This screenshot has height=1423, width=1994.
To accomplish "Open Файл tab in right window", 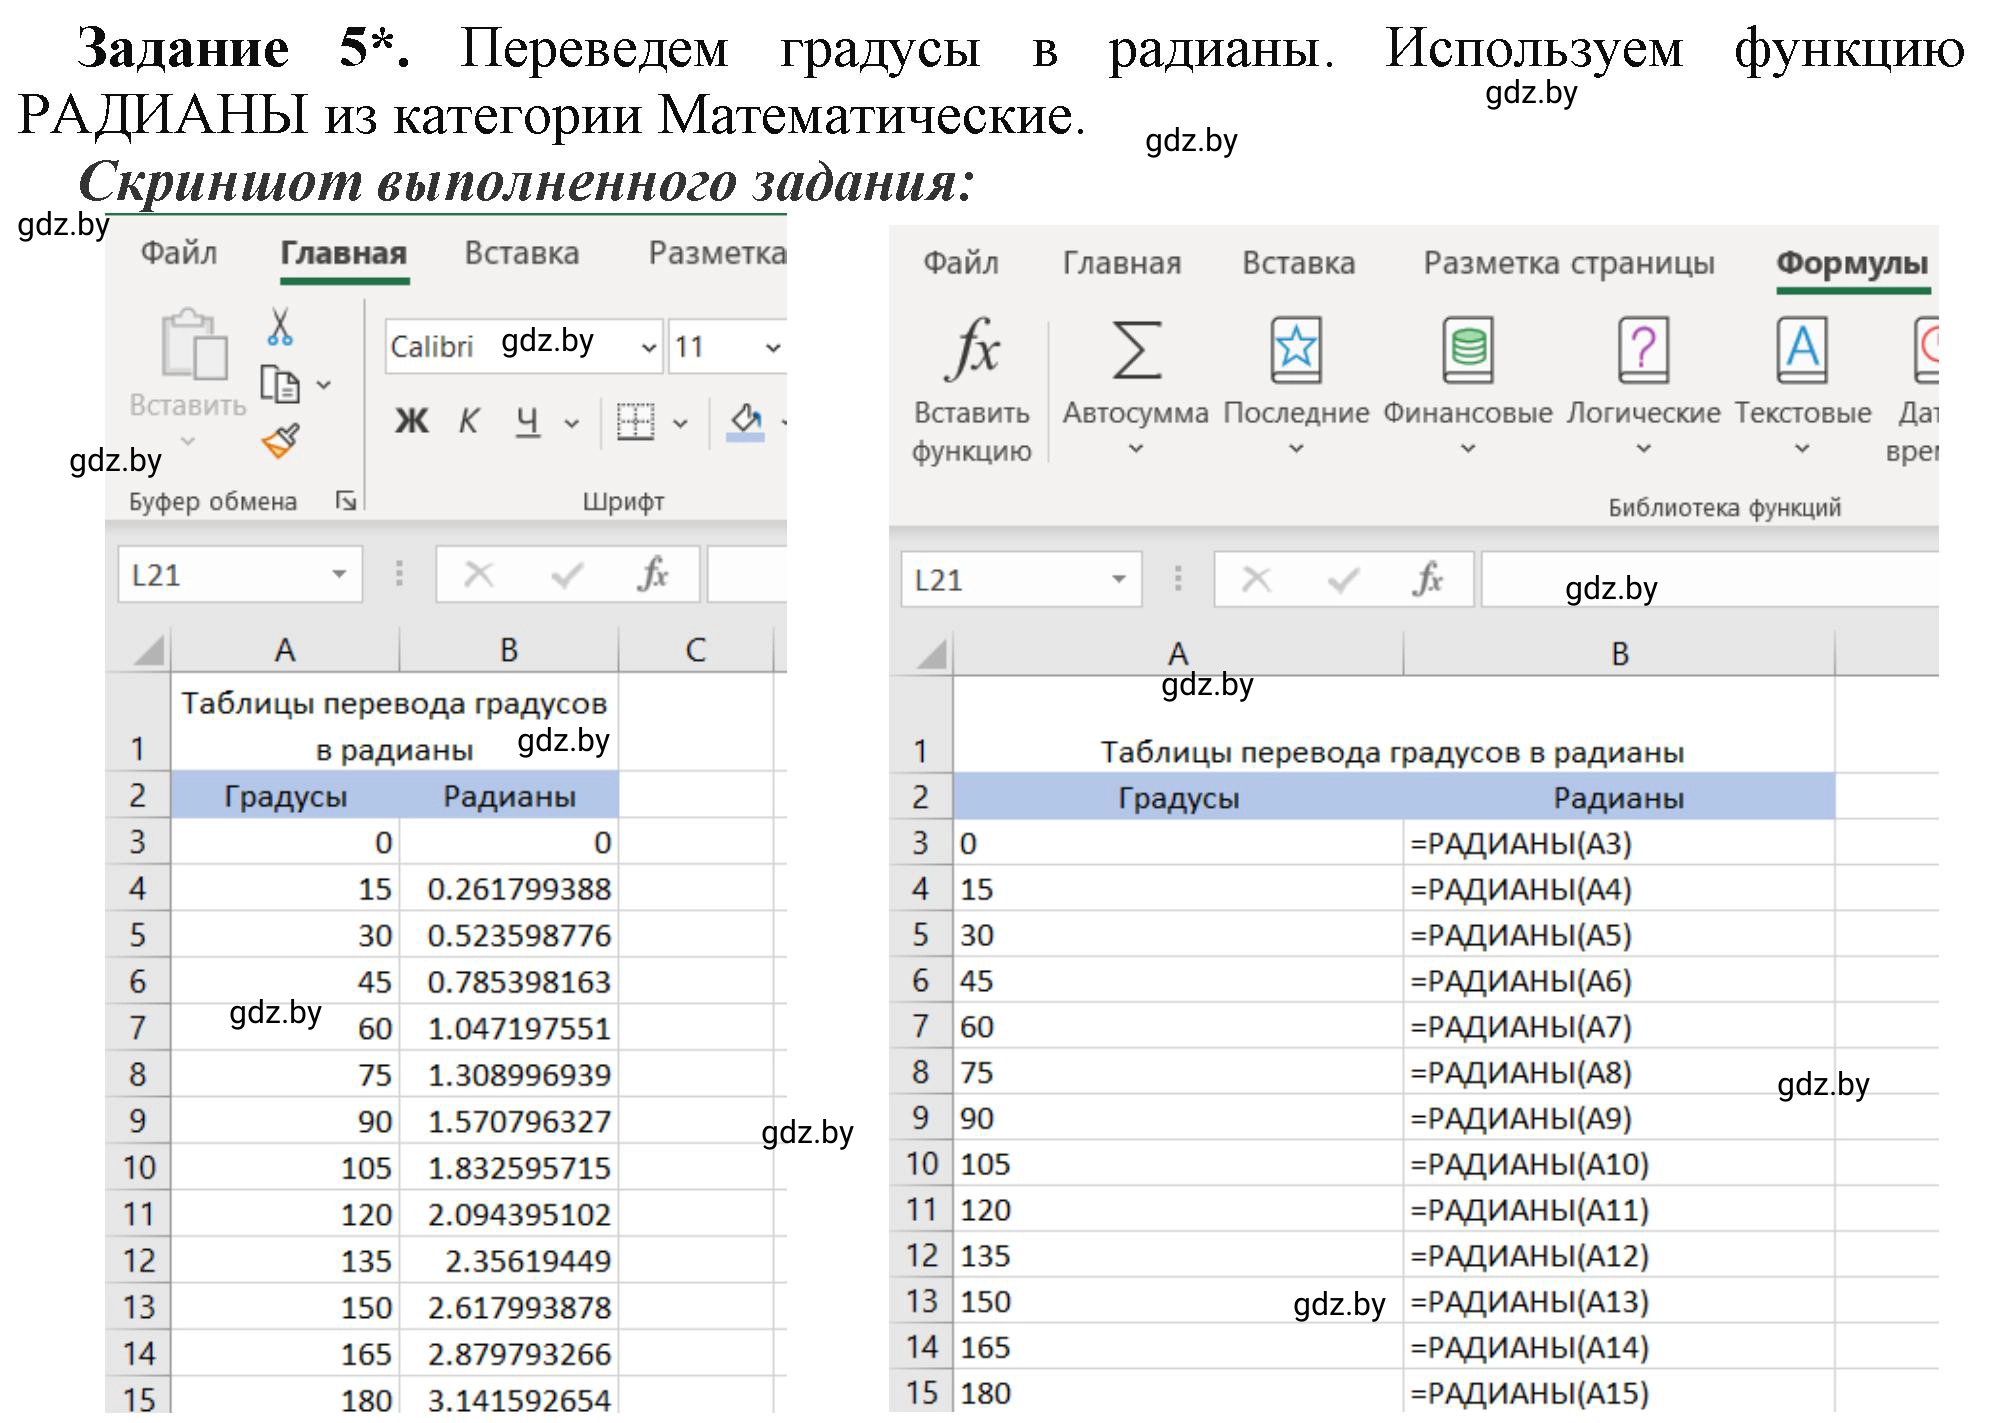I will pyautogui.click(x=961, y=263).
